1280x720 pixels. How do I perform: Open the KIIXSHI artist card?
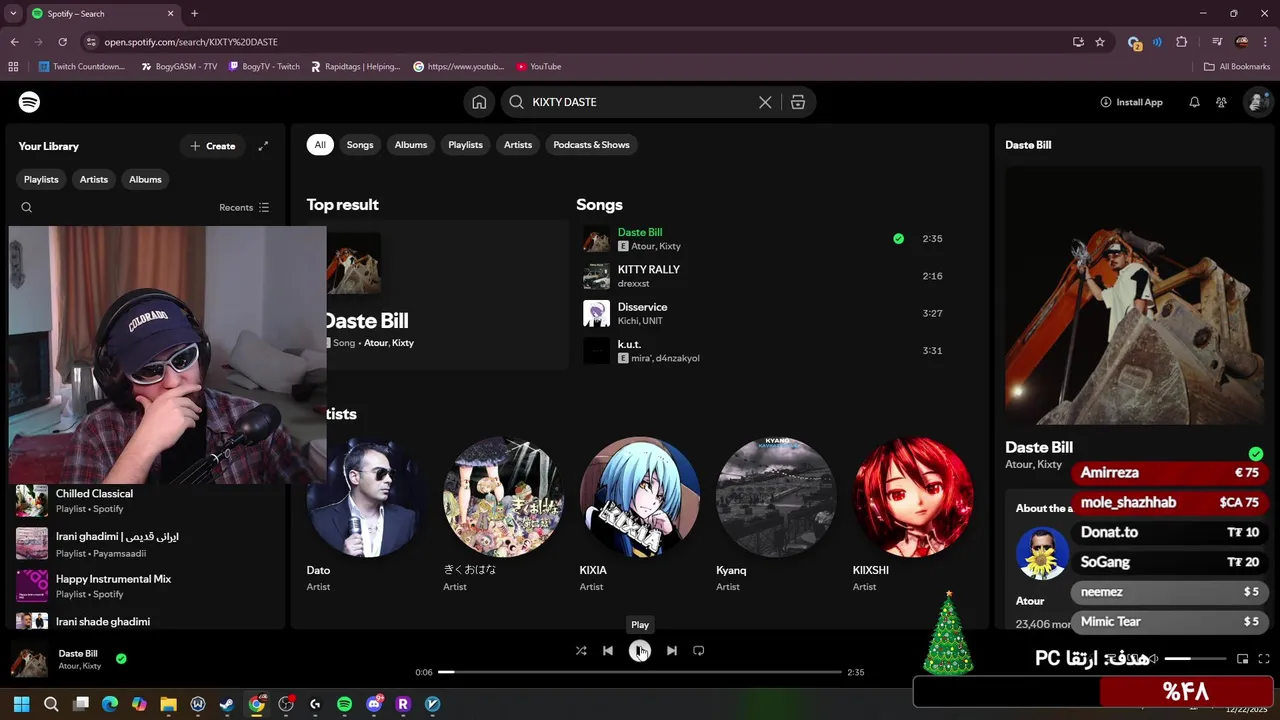(x=913, y=515)
